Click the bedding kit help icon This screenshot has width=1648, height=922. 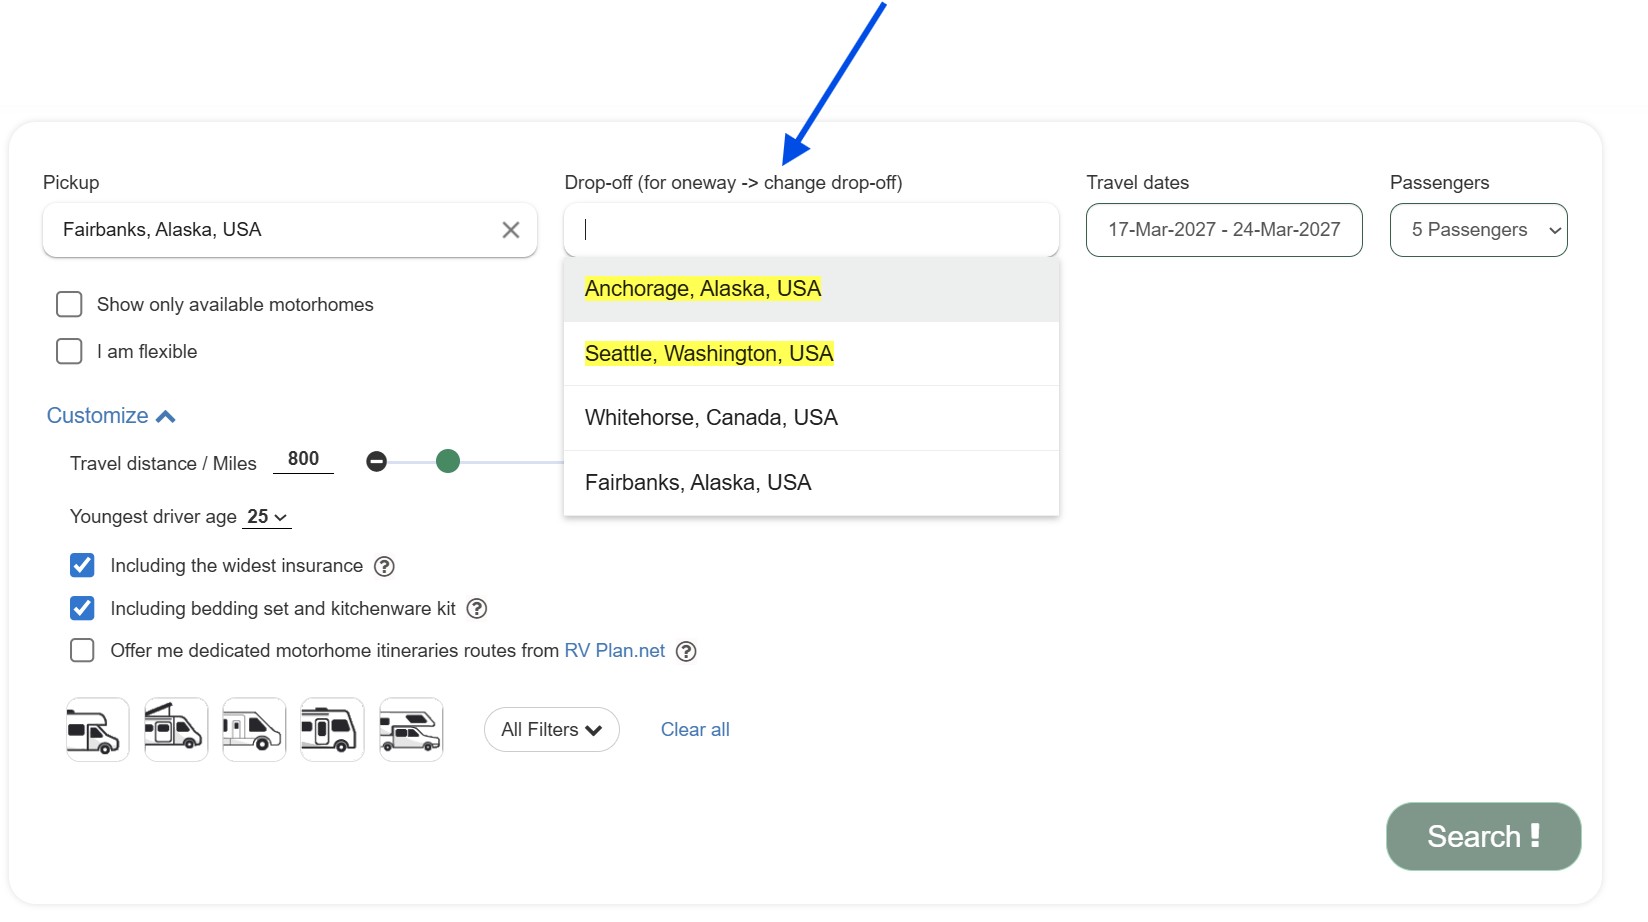477,609
